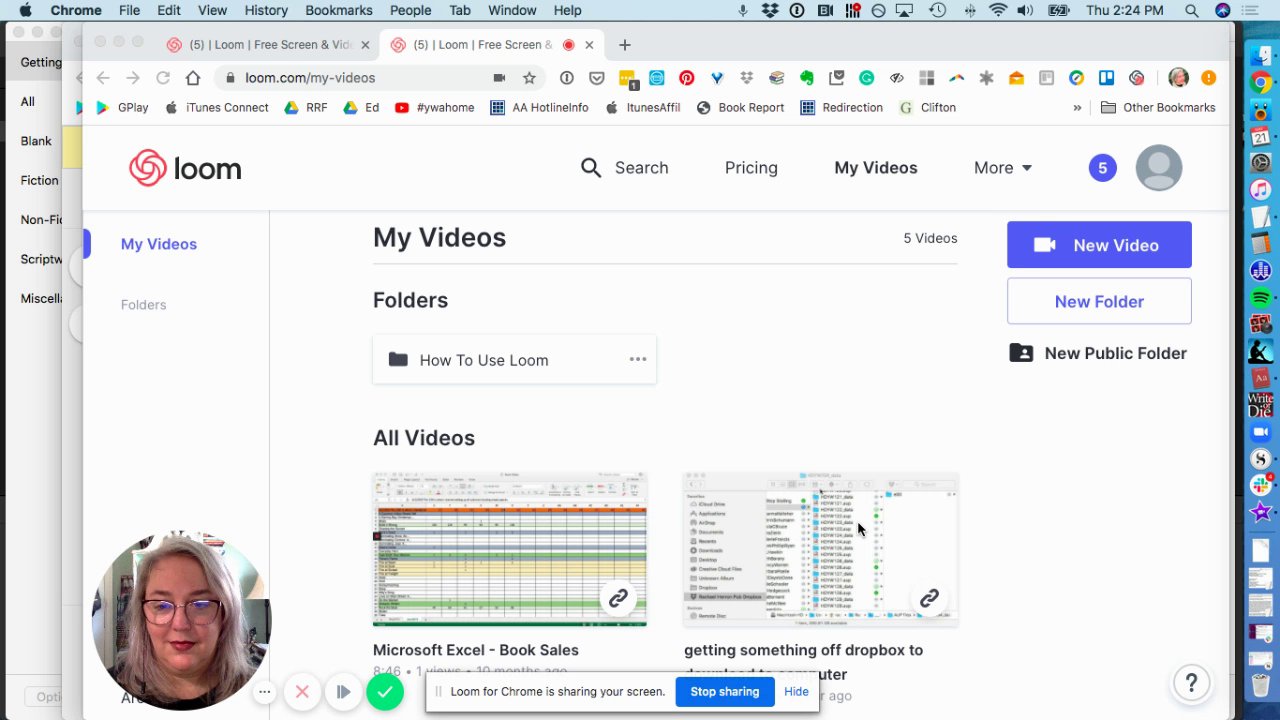Open recording more-options ellipsis
Viewport: 1280px width, 720px height.
pyautogui.click(x=264, y=692)
